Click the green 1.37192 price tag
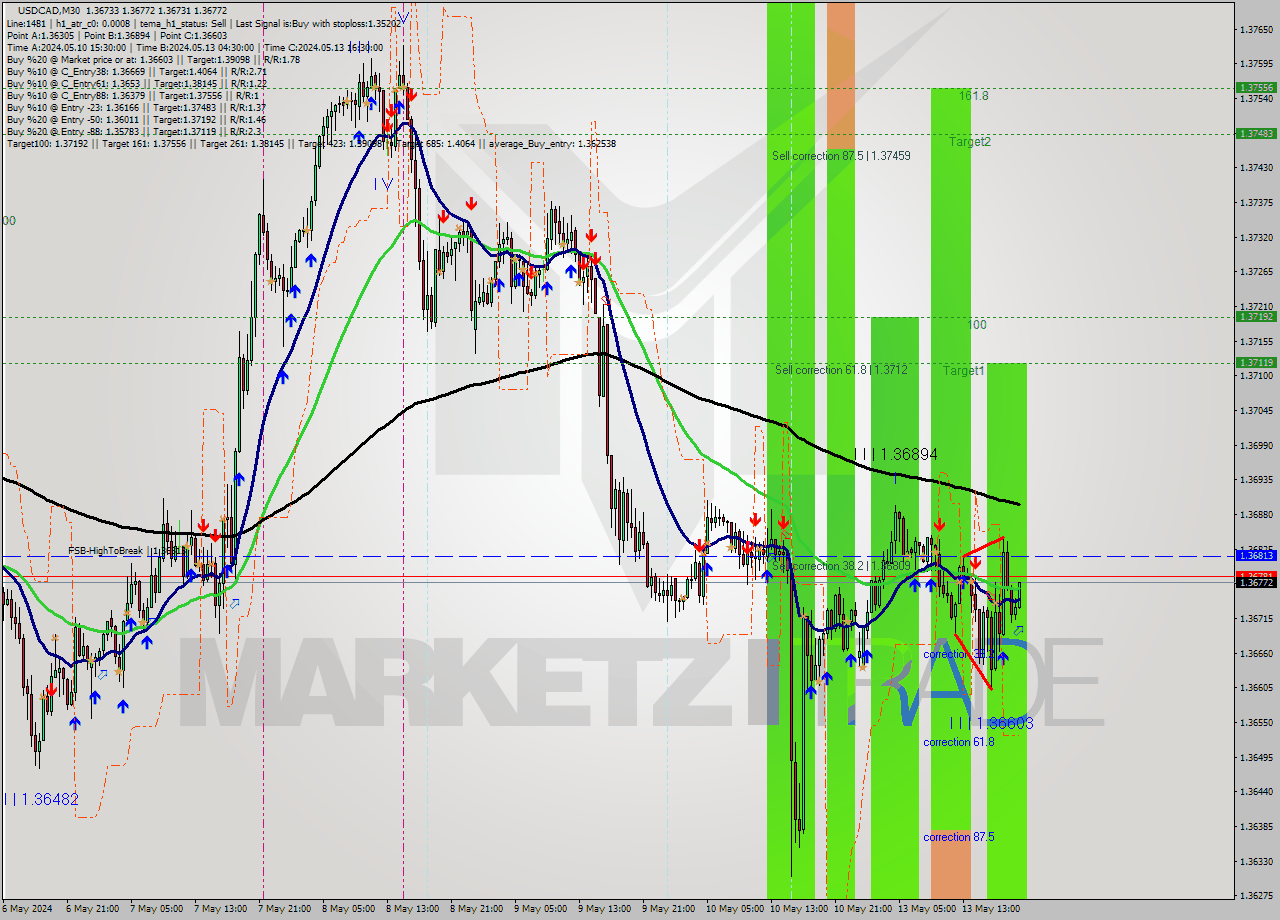This screenshot has width=1280, height=920. pos(1255,316)
